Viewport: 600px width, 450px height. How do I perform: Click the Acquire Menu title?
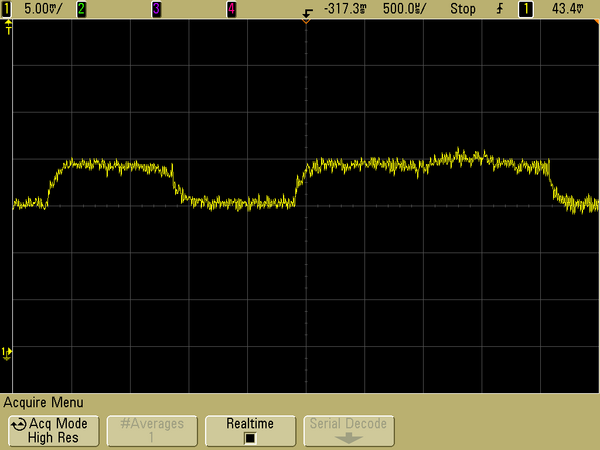[x=43, y=403]
